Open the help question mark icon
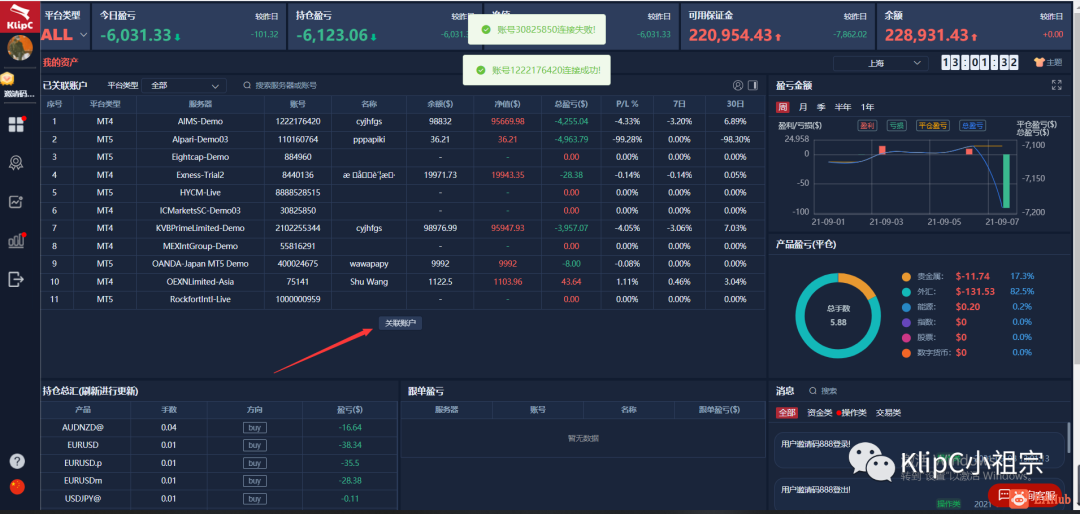Screen dimensions: 1080x514 [17, 461]
